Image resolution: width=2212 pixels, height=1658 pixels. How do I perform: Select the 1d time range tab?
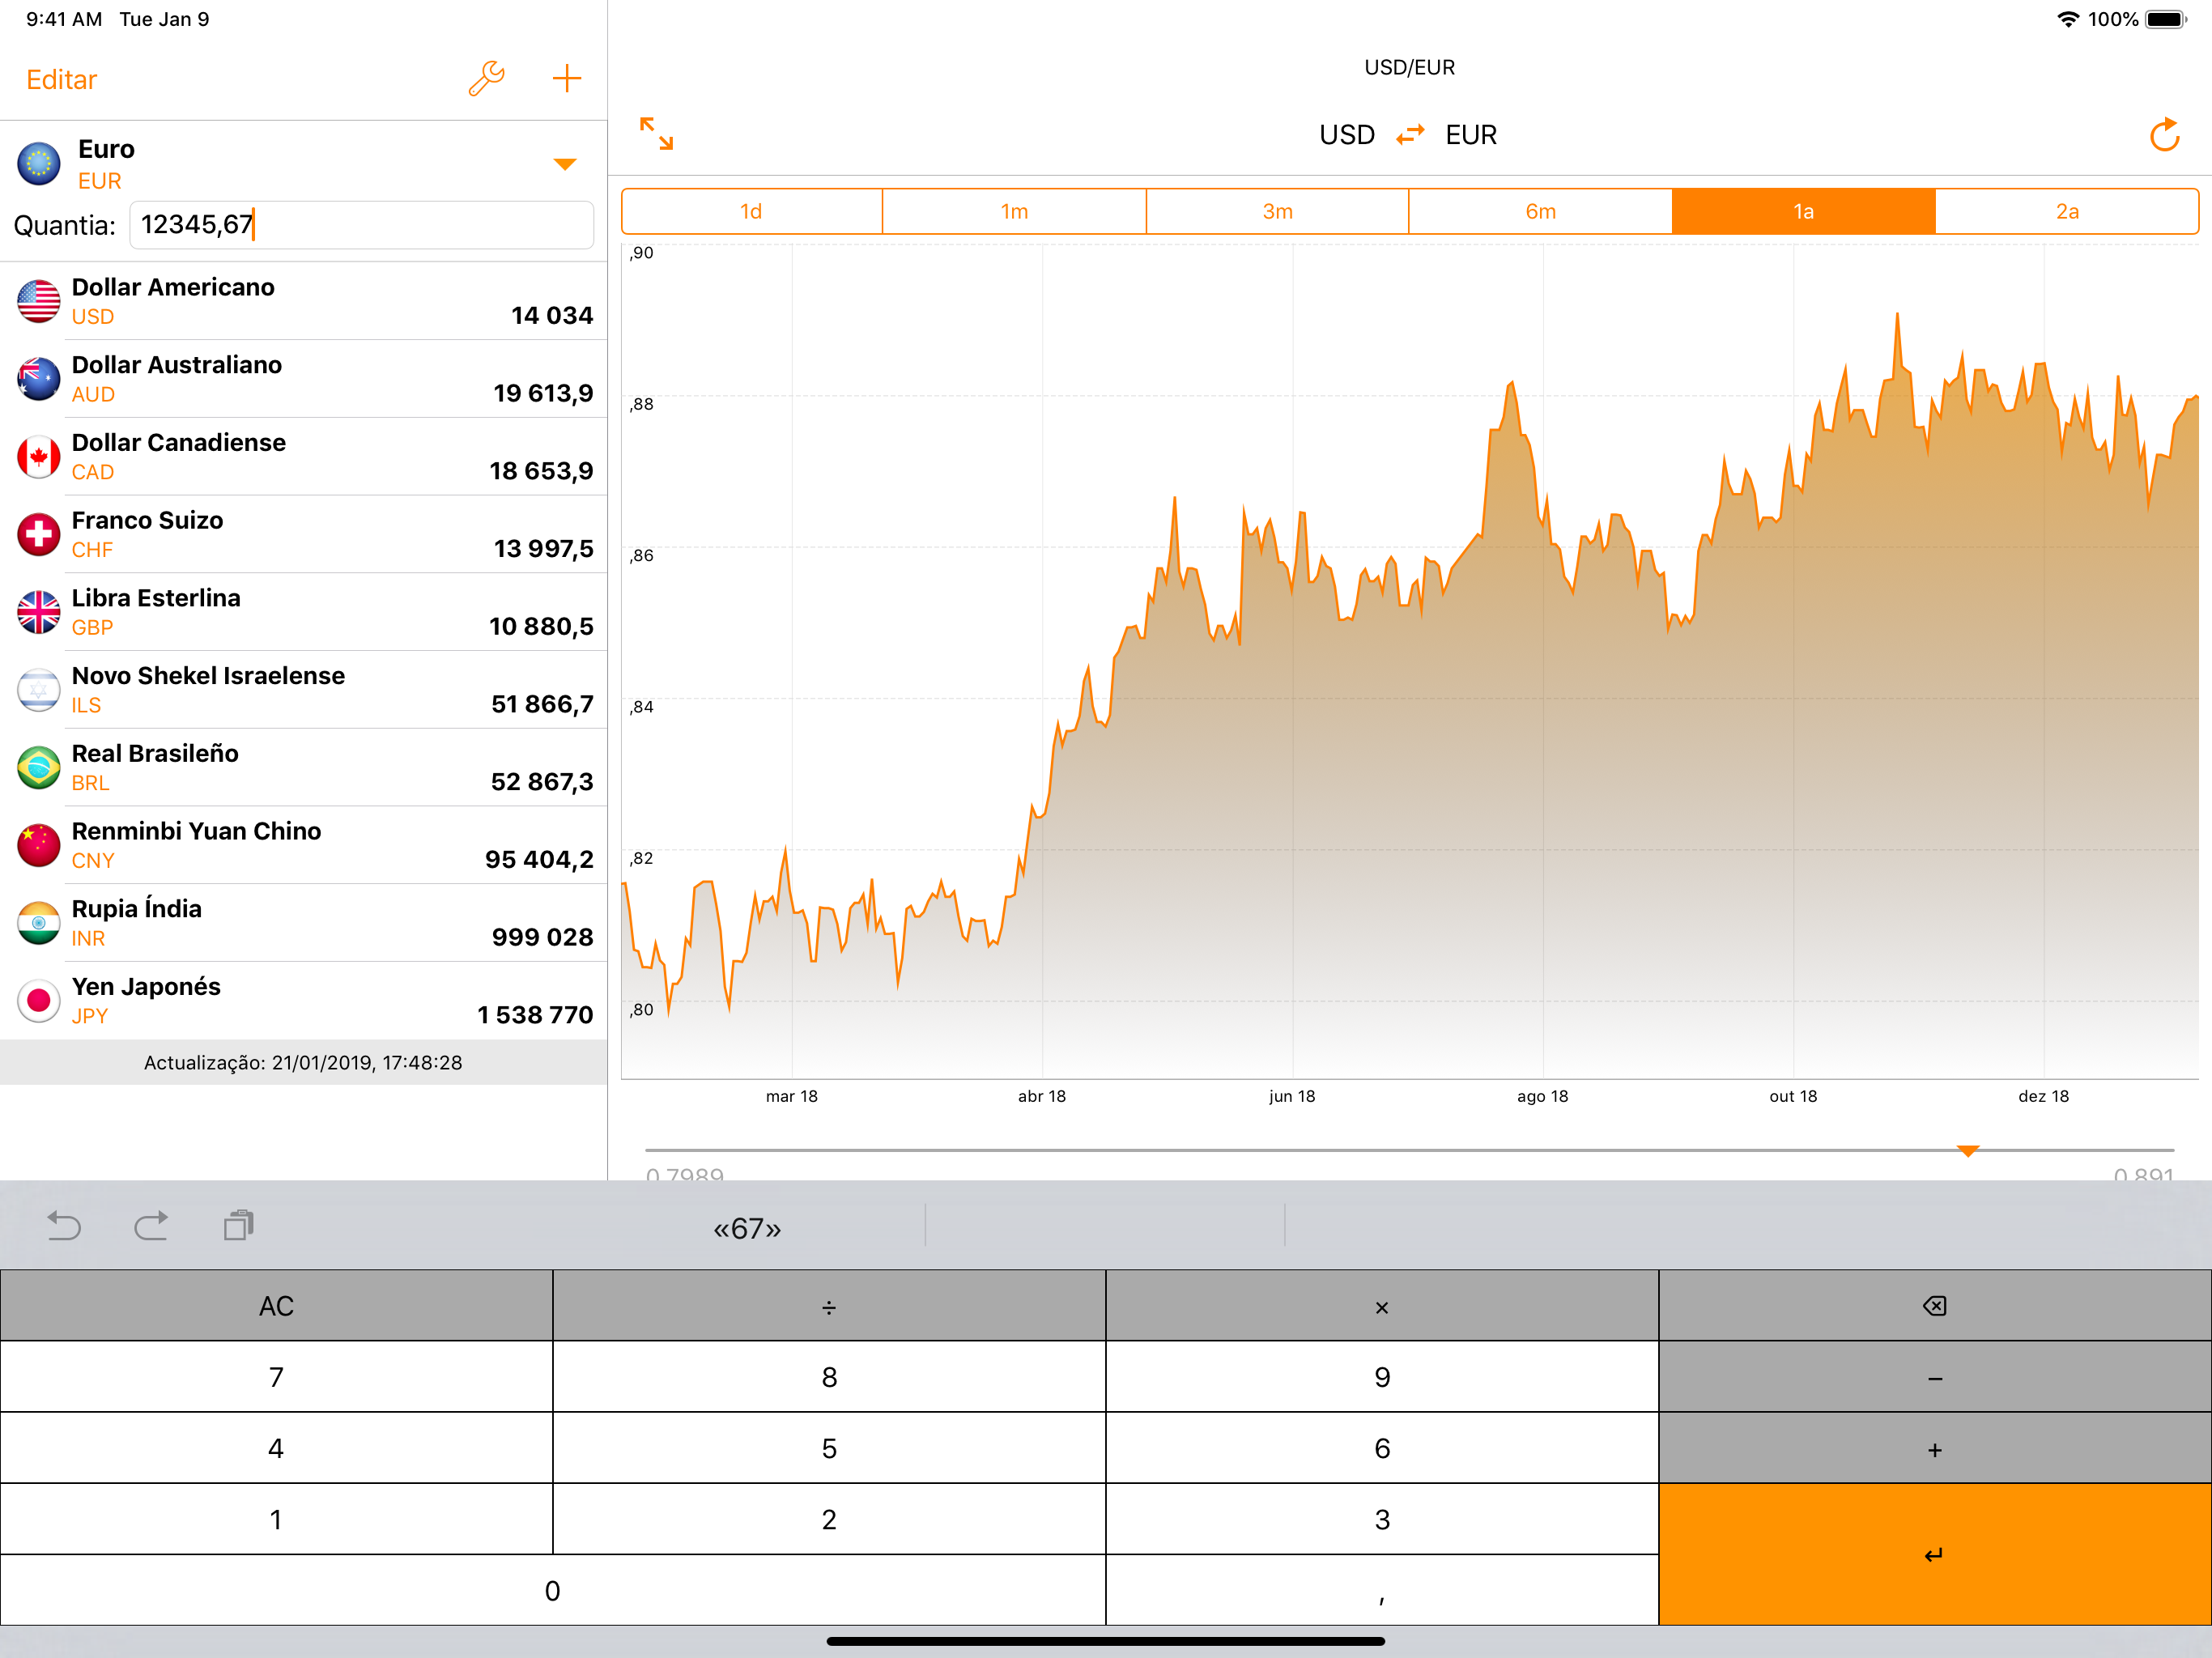click(751, 211)
